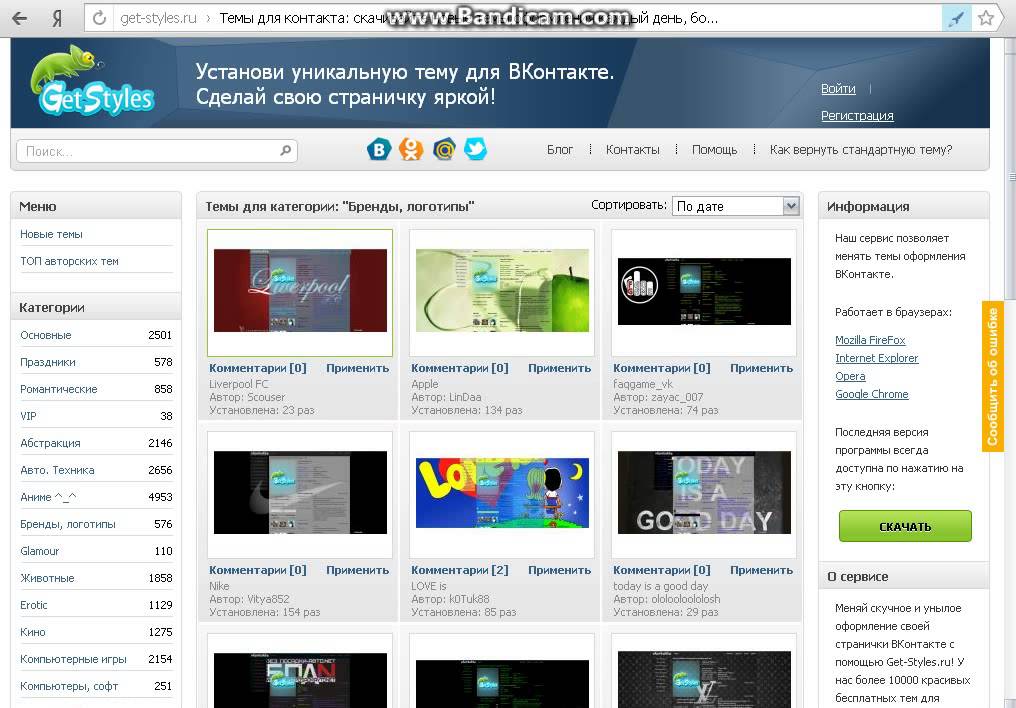Open comments for Liverpool FC theme
This screenshot has width=1016, height=708.
click(x=258, y=368)
